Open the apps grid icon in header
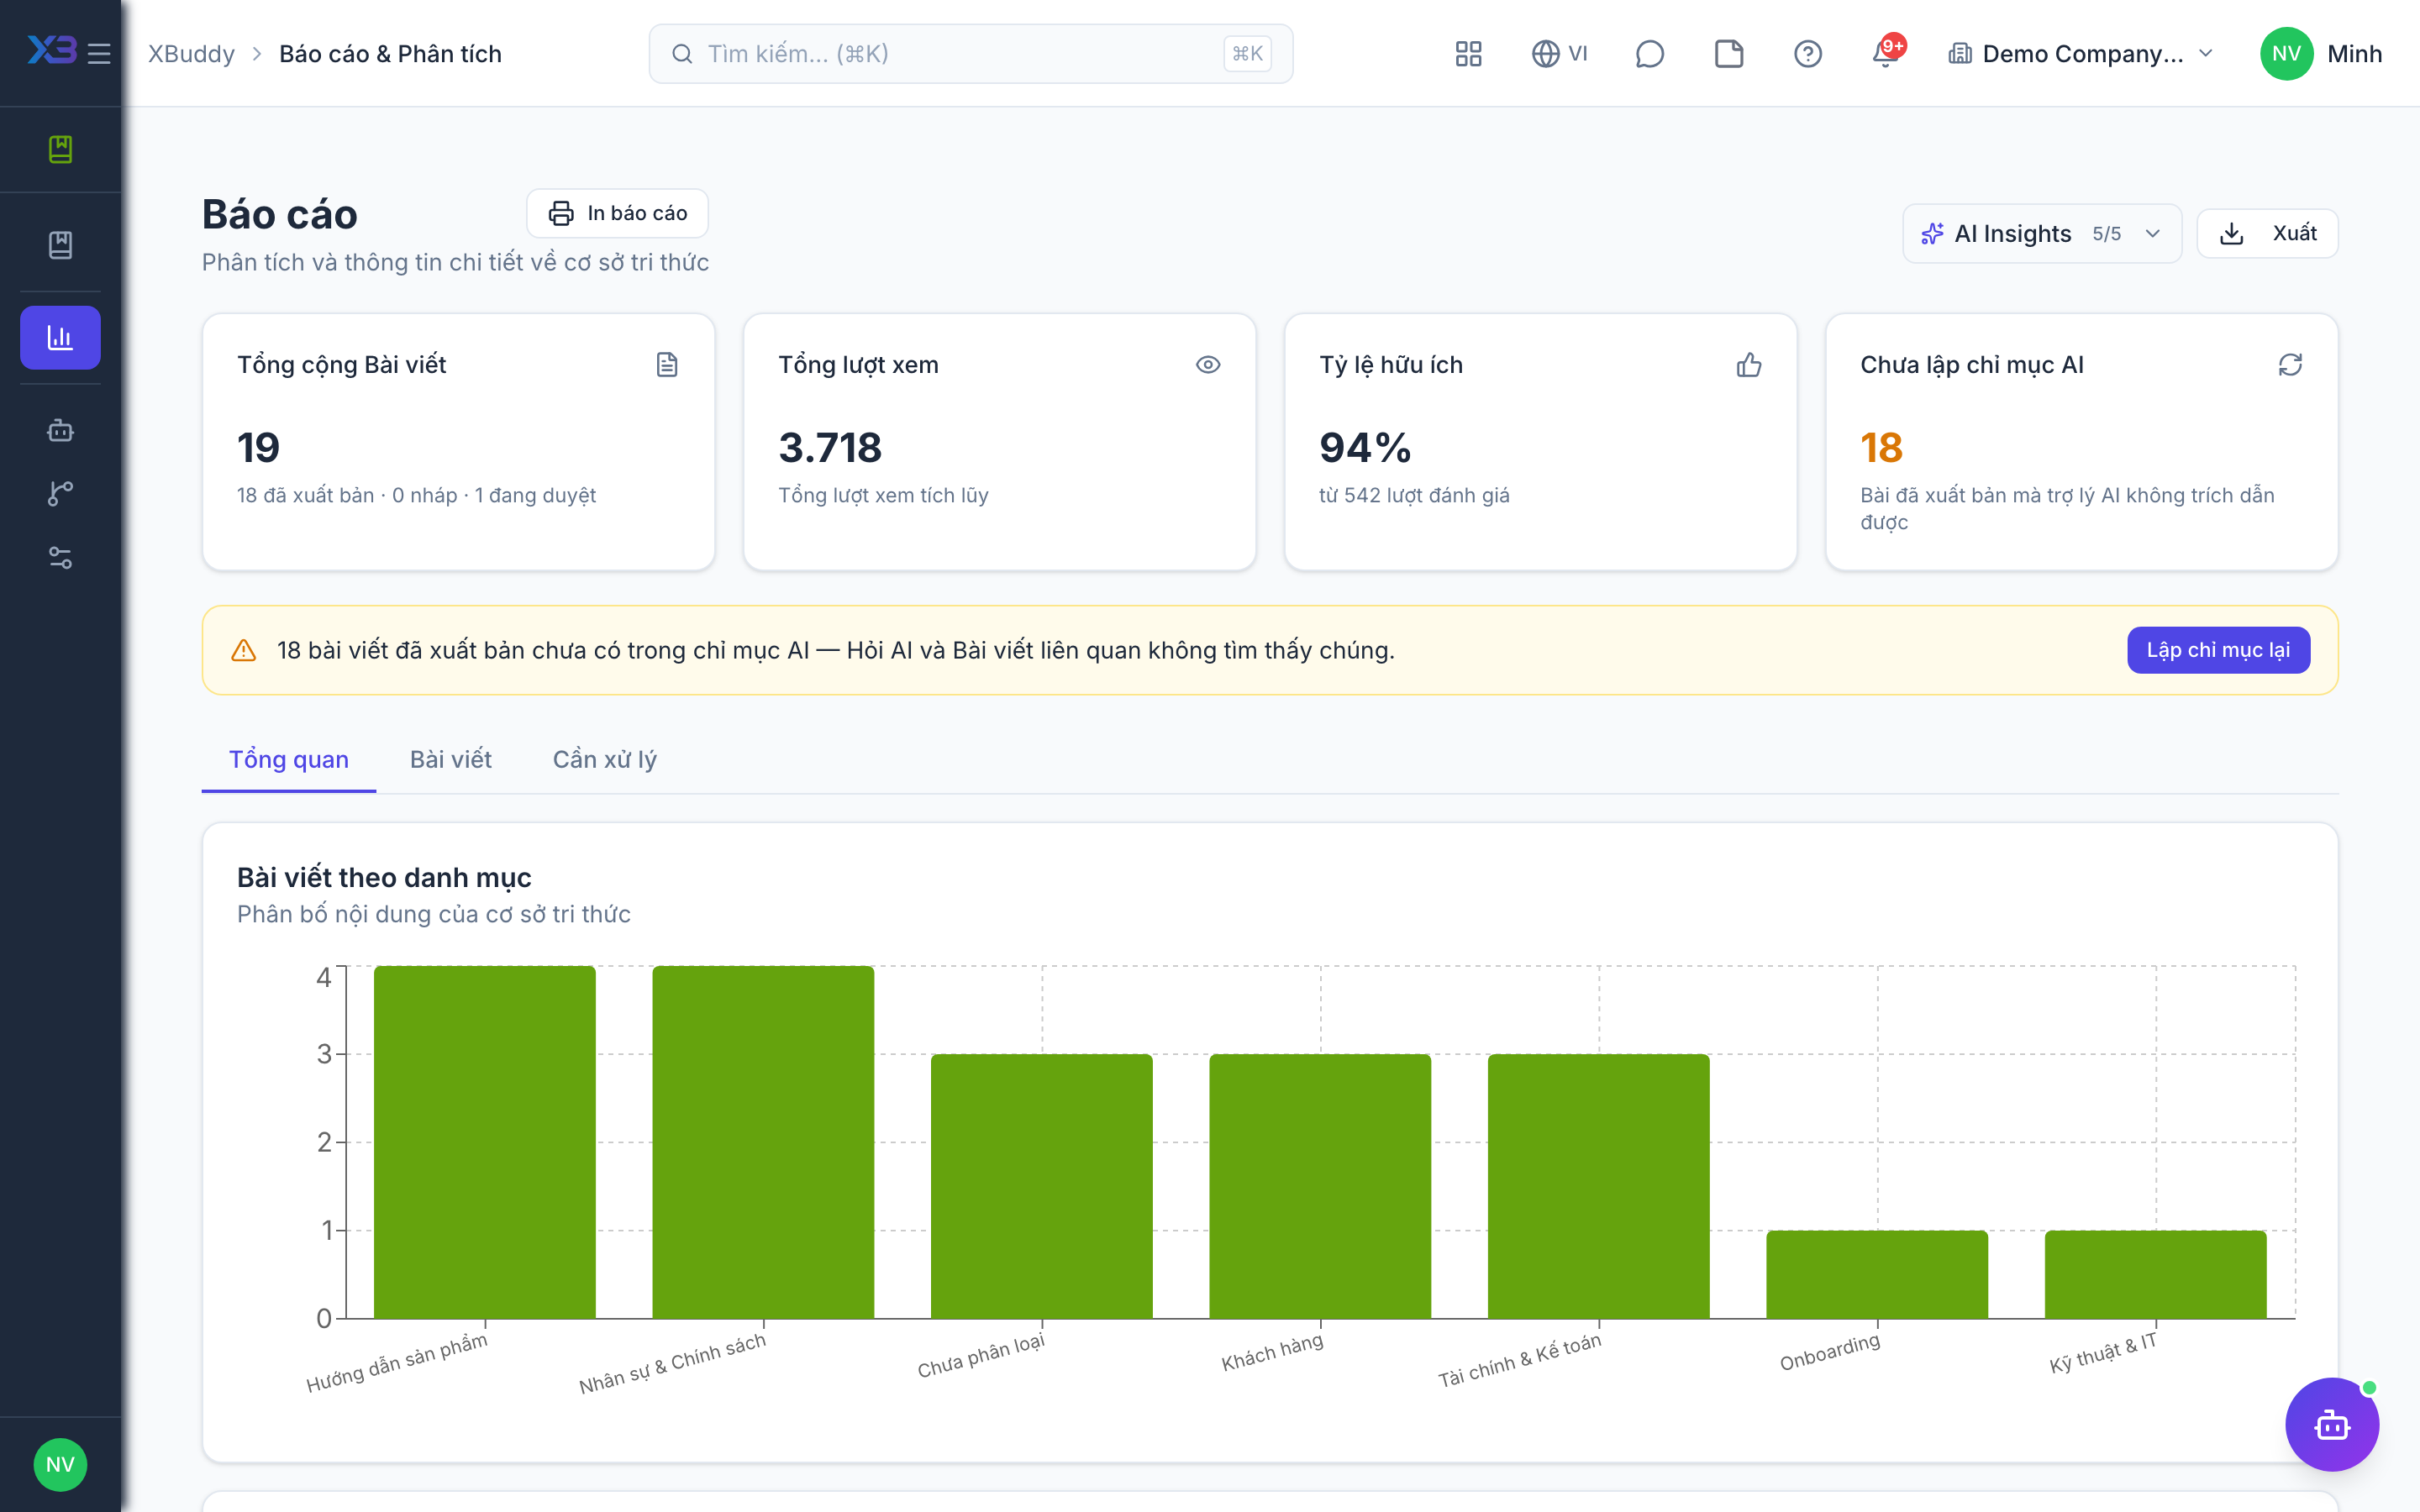Screen dimensions: 2420x1512 click(1468, 53)
